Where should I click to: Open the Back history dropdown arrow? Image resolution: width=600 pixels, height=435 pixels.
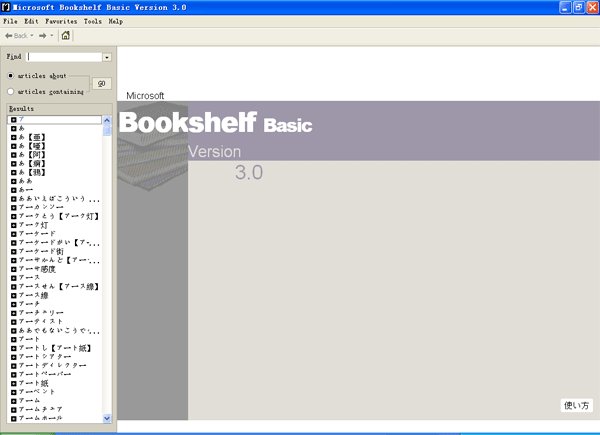point(33,35)
